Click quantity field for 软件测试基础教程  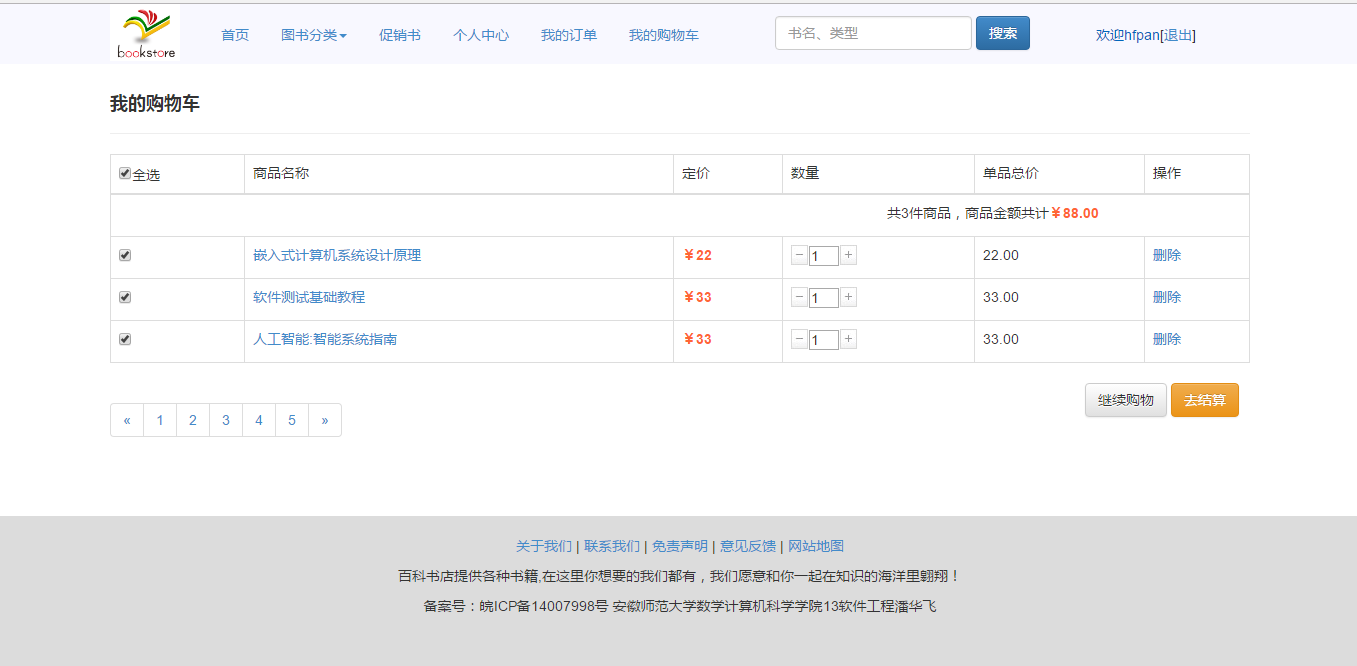point(824,298)
